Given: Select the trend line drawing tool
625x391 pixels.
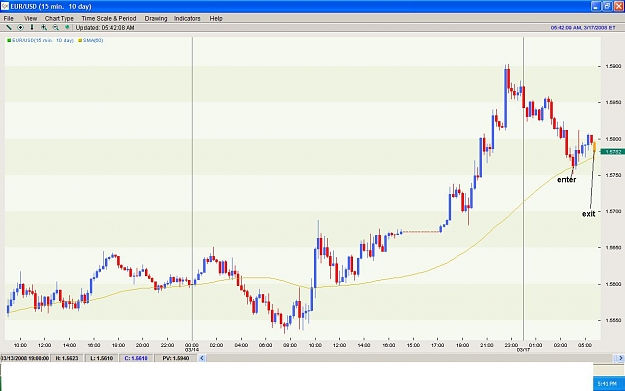Looking at the screenshot, I should click(8, 28).
